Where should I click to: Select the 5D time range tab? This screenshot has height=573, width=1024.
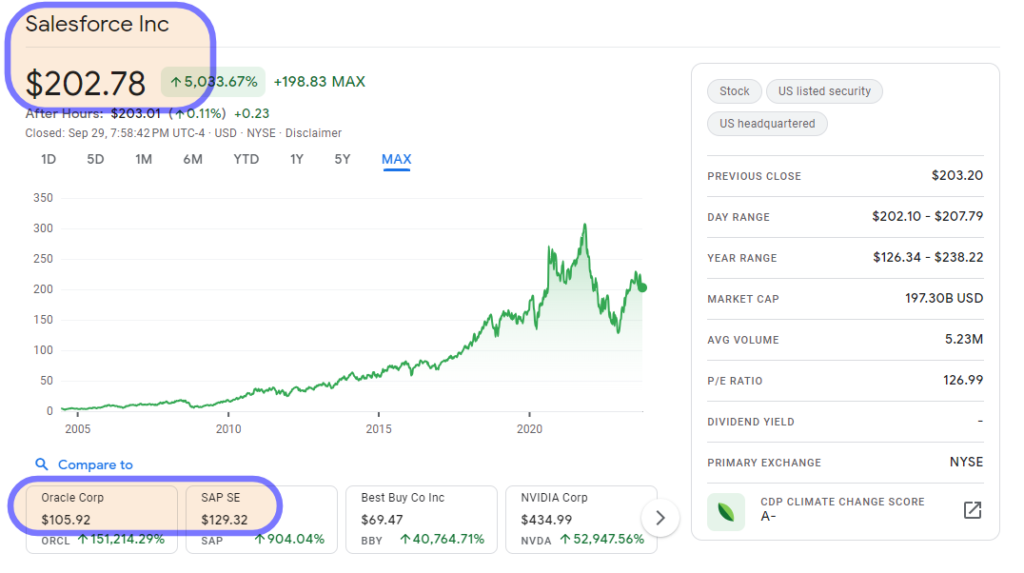pos(95,159)
